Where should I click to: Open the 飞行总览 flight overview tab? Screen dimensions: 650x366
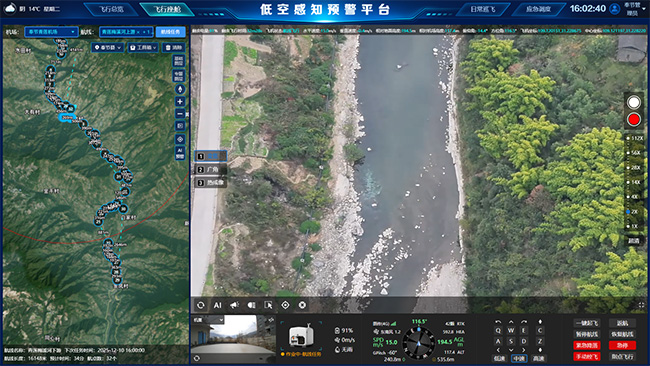click(x=112, y=9)
